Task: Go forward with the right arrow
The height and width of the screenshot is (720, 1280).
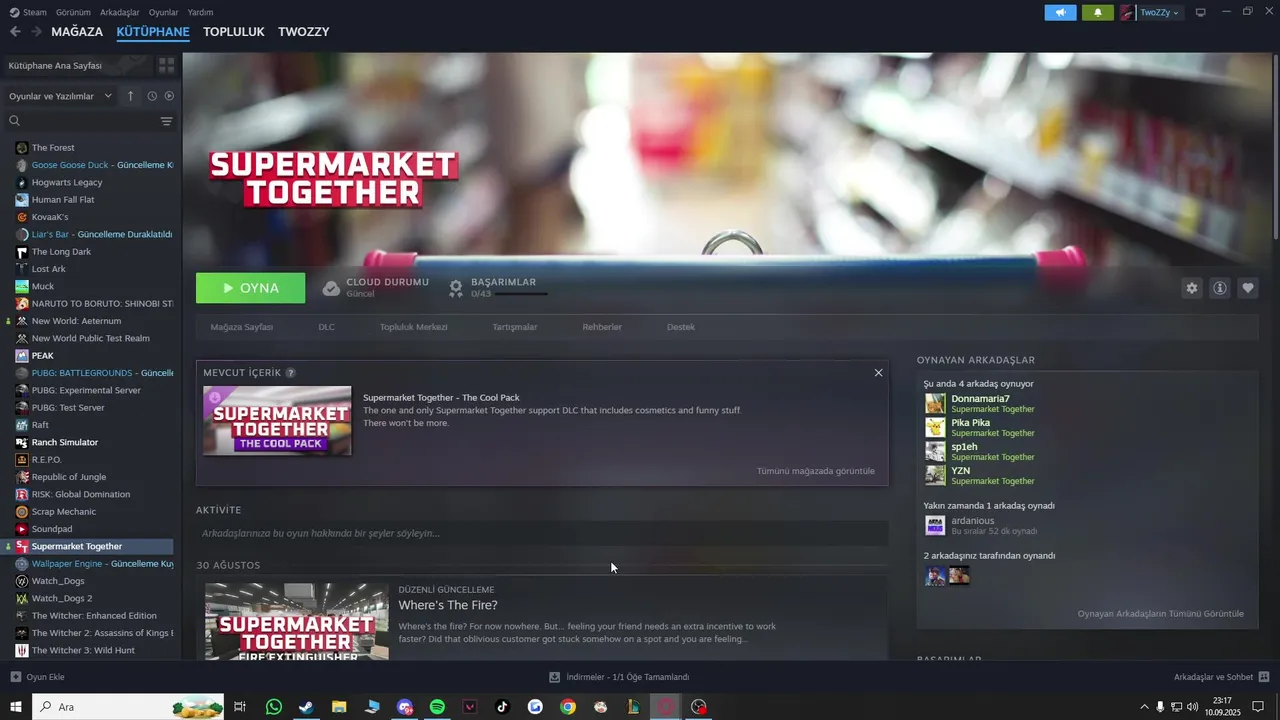Action: point(36,32)
